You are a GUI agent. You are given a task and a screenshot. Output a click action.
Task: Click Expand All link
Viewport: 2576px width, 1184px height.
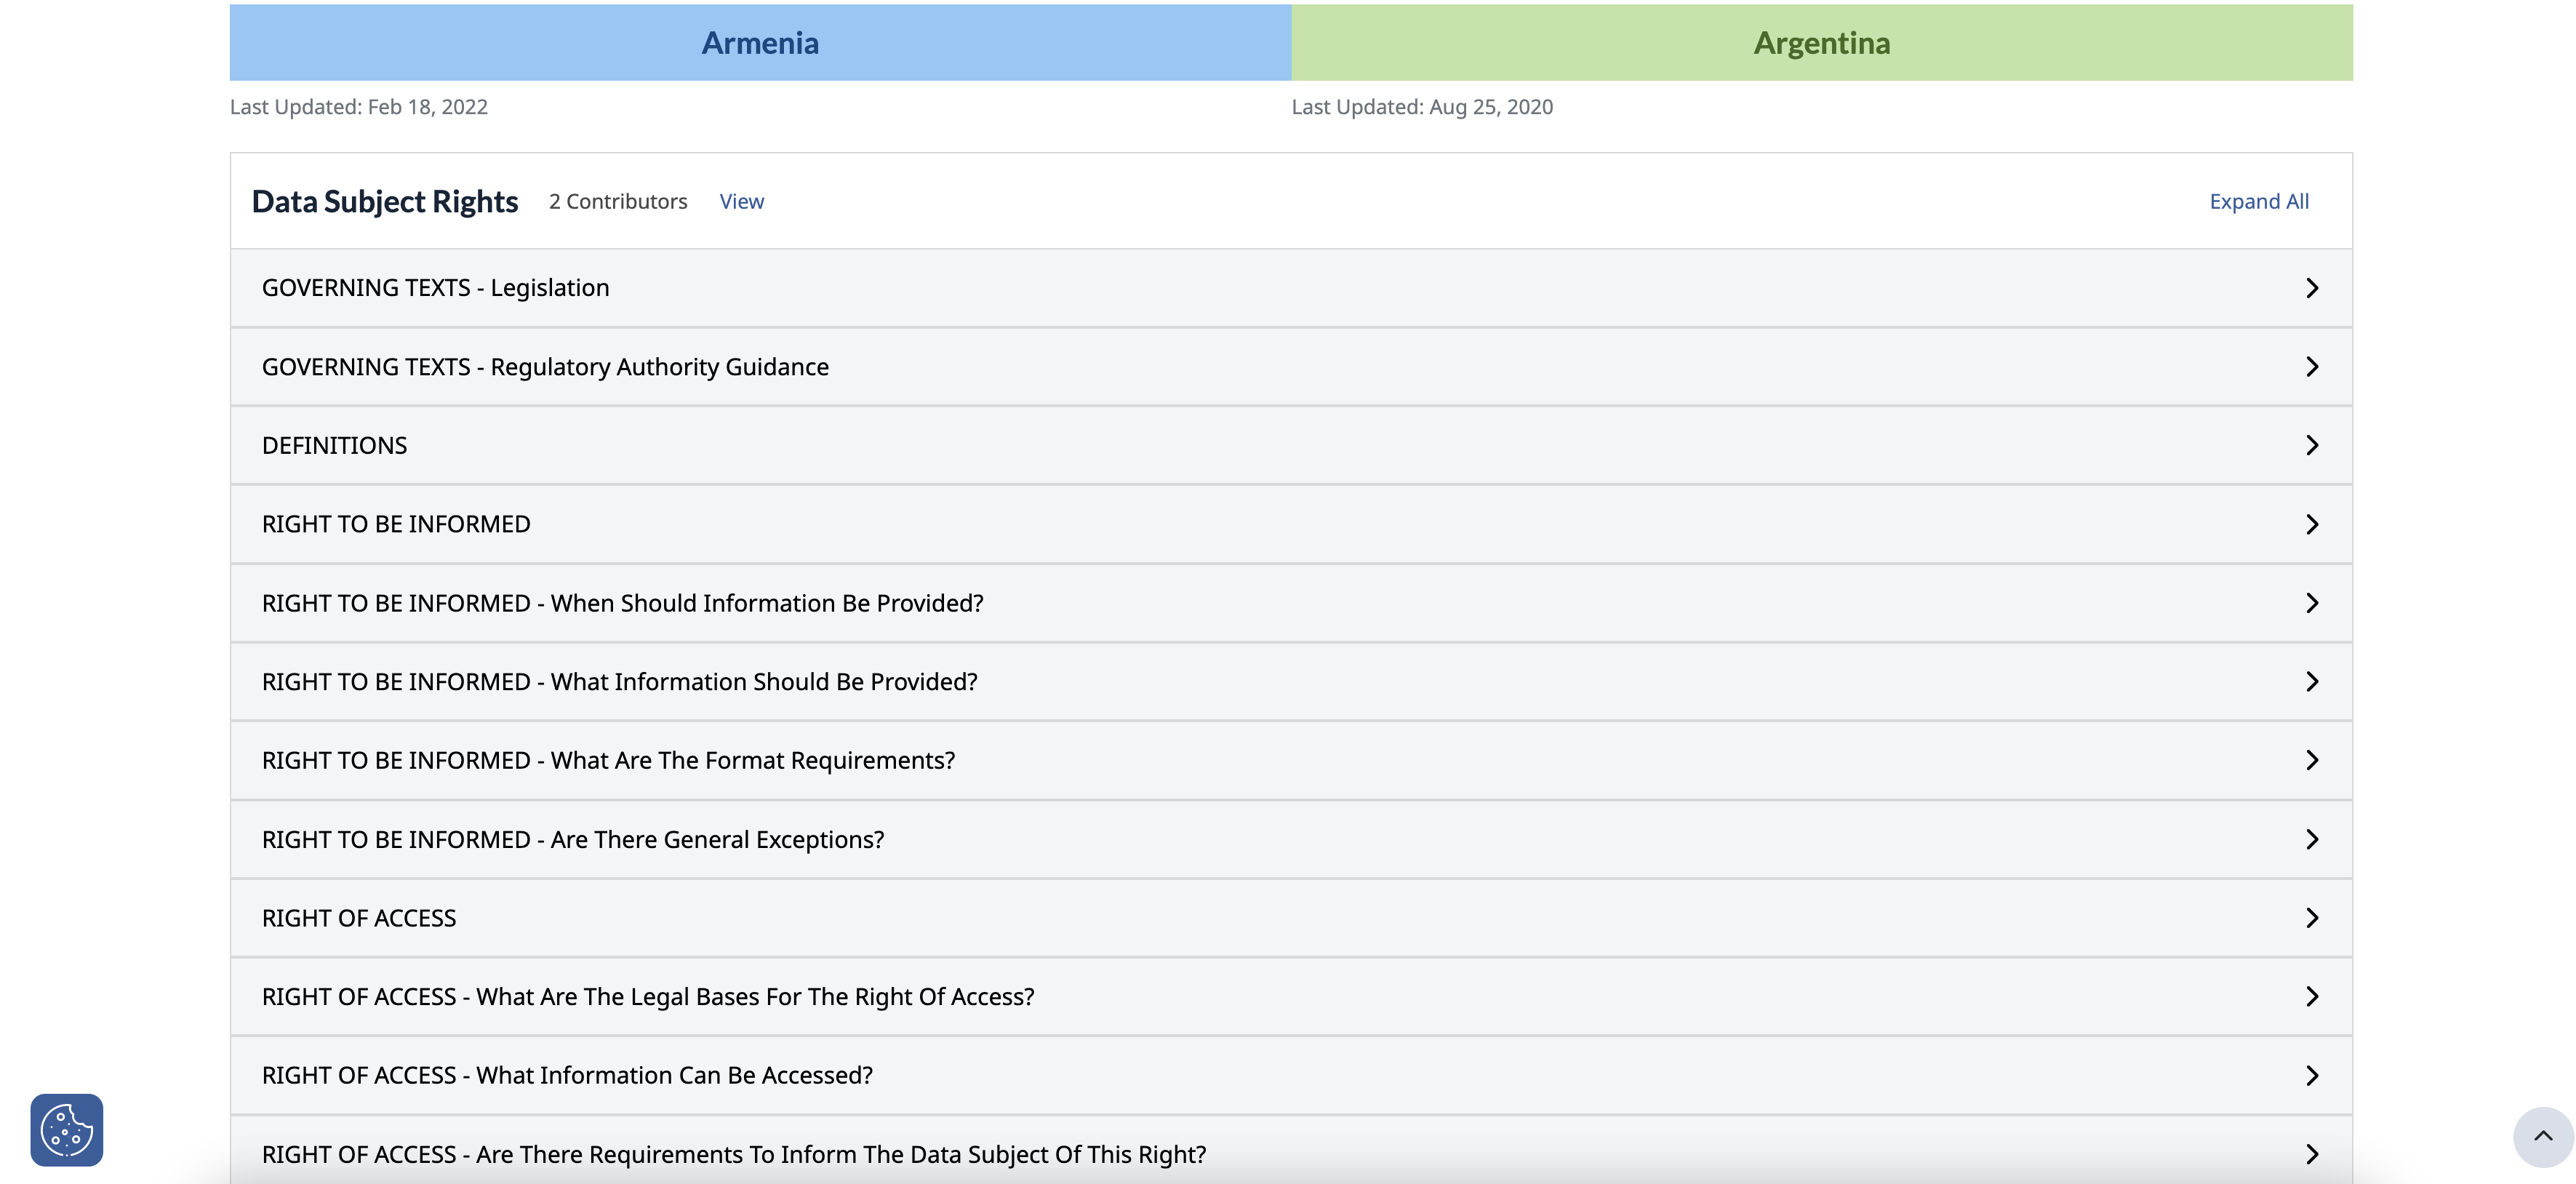point(2259,201)
